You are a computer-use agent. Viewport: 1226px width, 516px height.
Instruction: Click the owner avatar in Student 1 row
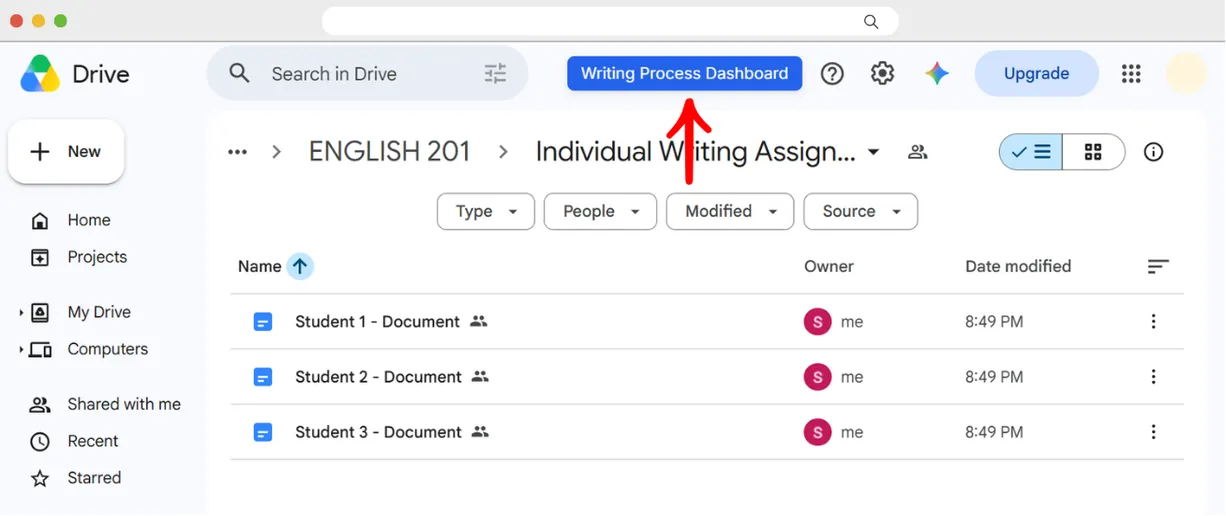pos(818,322)
